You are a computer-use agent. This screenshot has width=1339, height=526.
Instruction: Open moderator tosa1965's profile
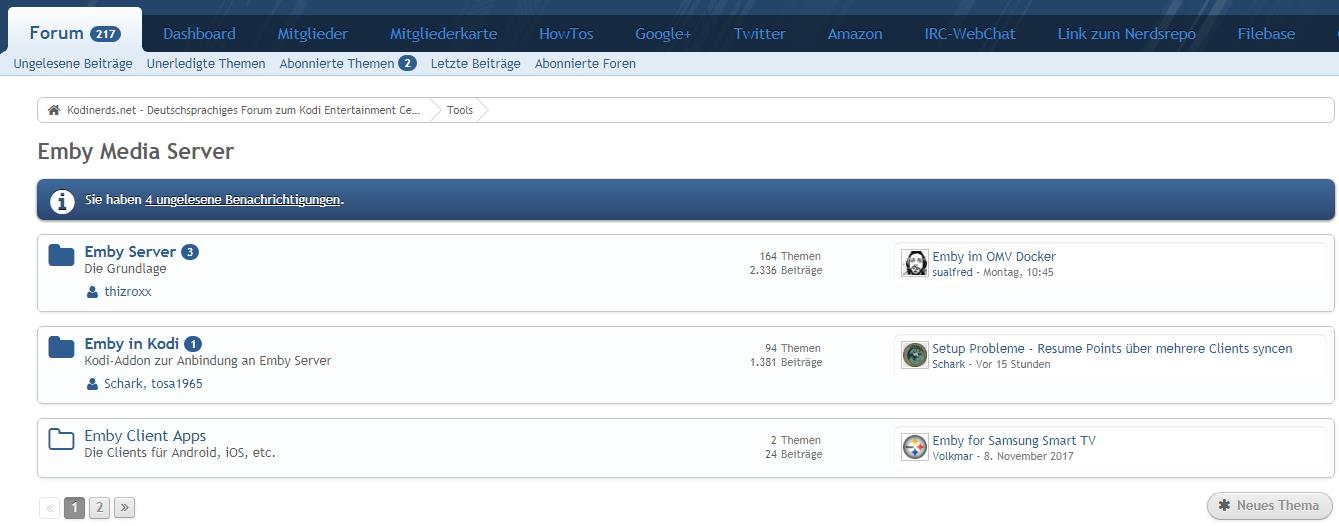pyautogui.click(x=177, y=384)
